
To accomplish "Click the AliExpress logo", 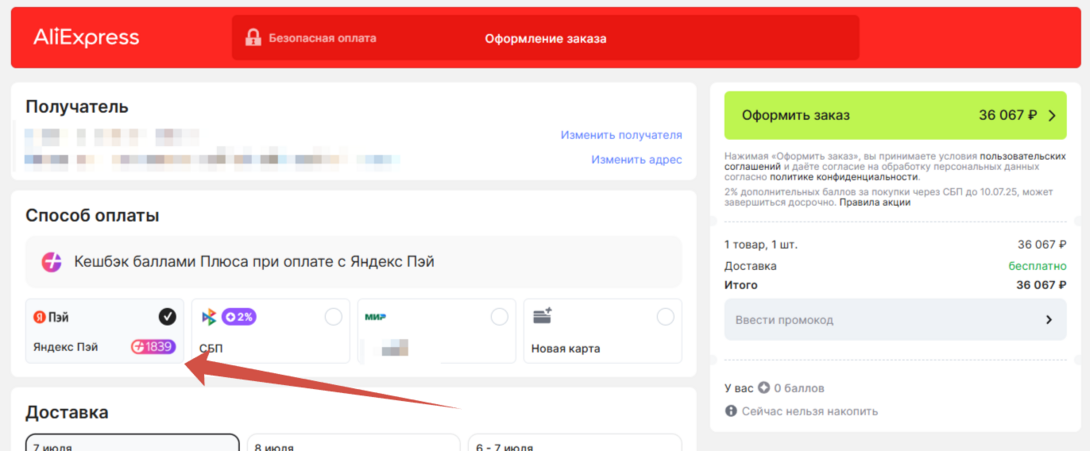I will (x=86, y=38).
